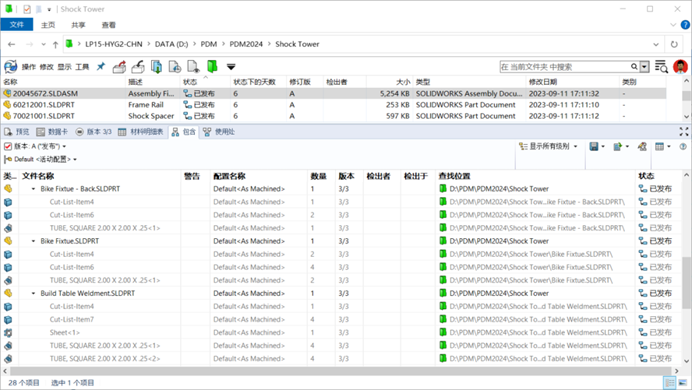Click the help question mark in contains toolbar
692x390 pixels.
(x=683, y=146)
